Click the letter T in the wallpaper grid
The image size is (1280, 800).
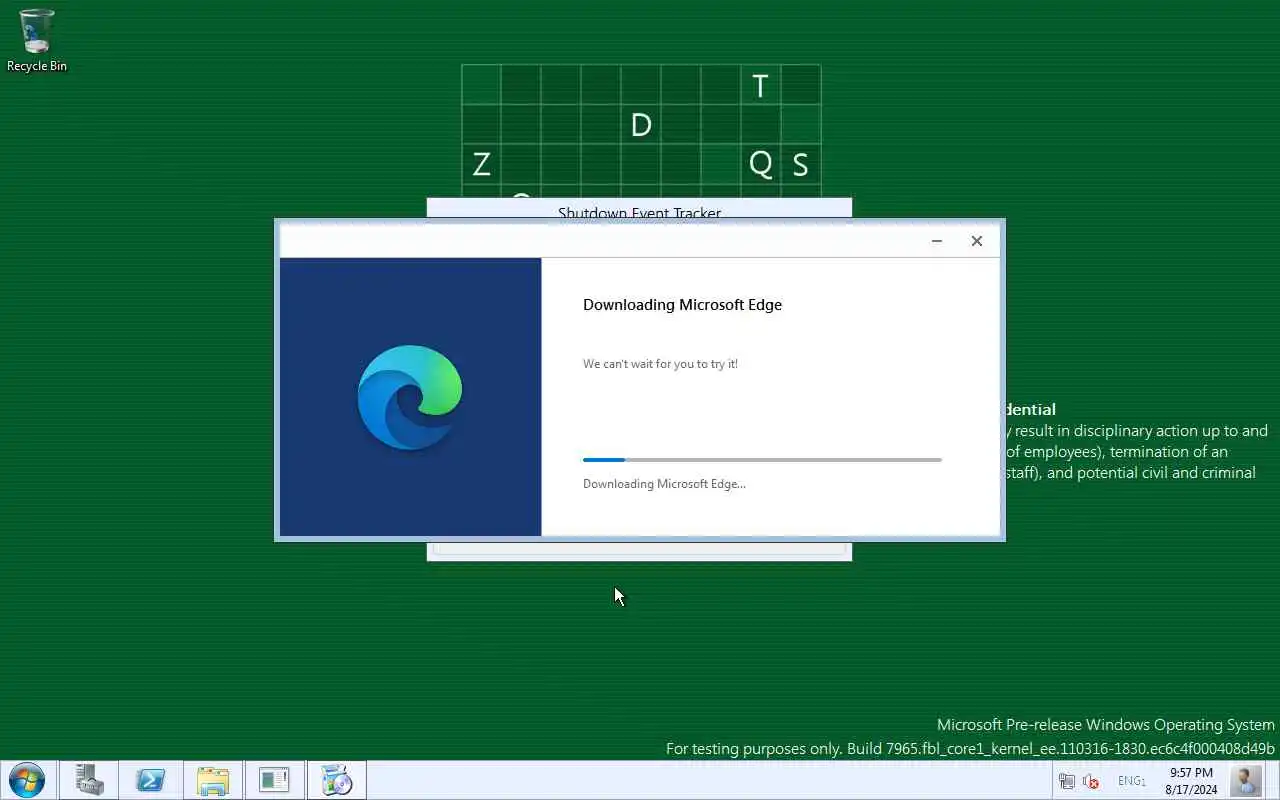click(x=760, y=86)
